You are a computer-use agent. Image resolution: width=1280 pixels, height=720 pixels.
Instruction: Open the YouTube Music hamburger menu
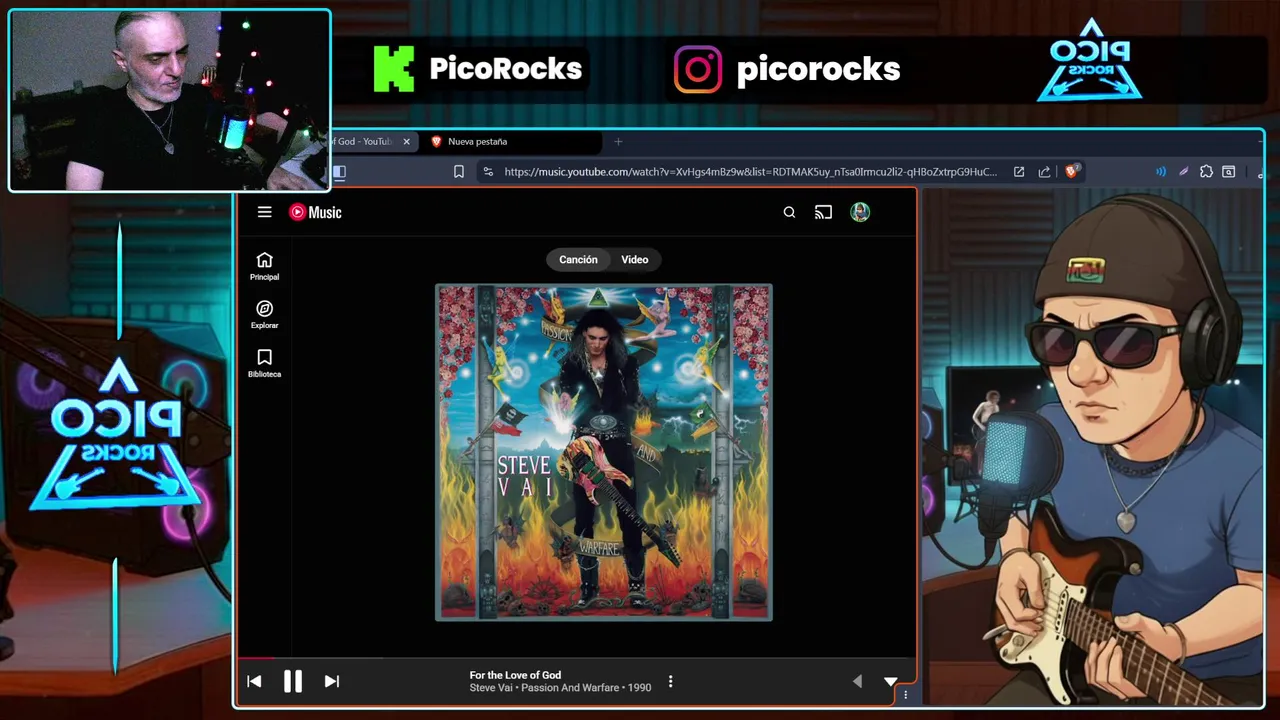click(264, 212)
